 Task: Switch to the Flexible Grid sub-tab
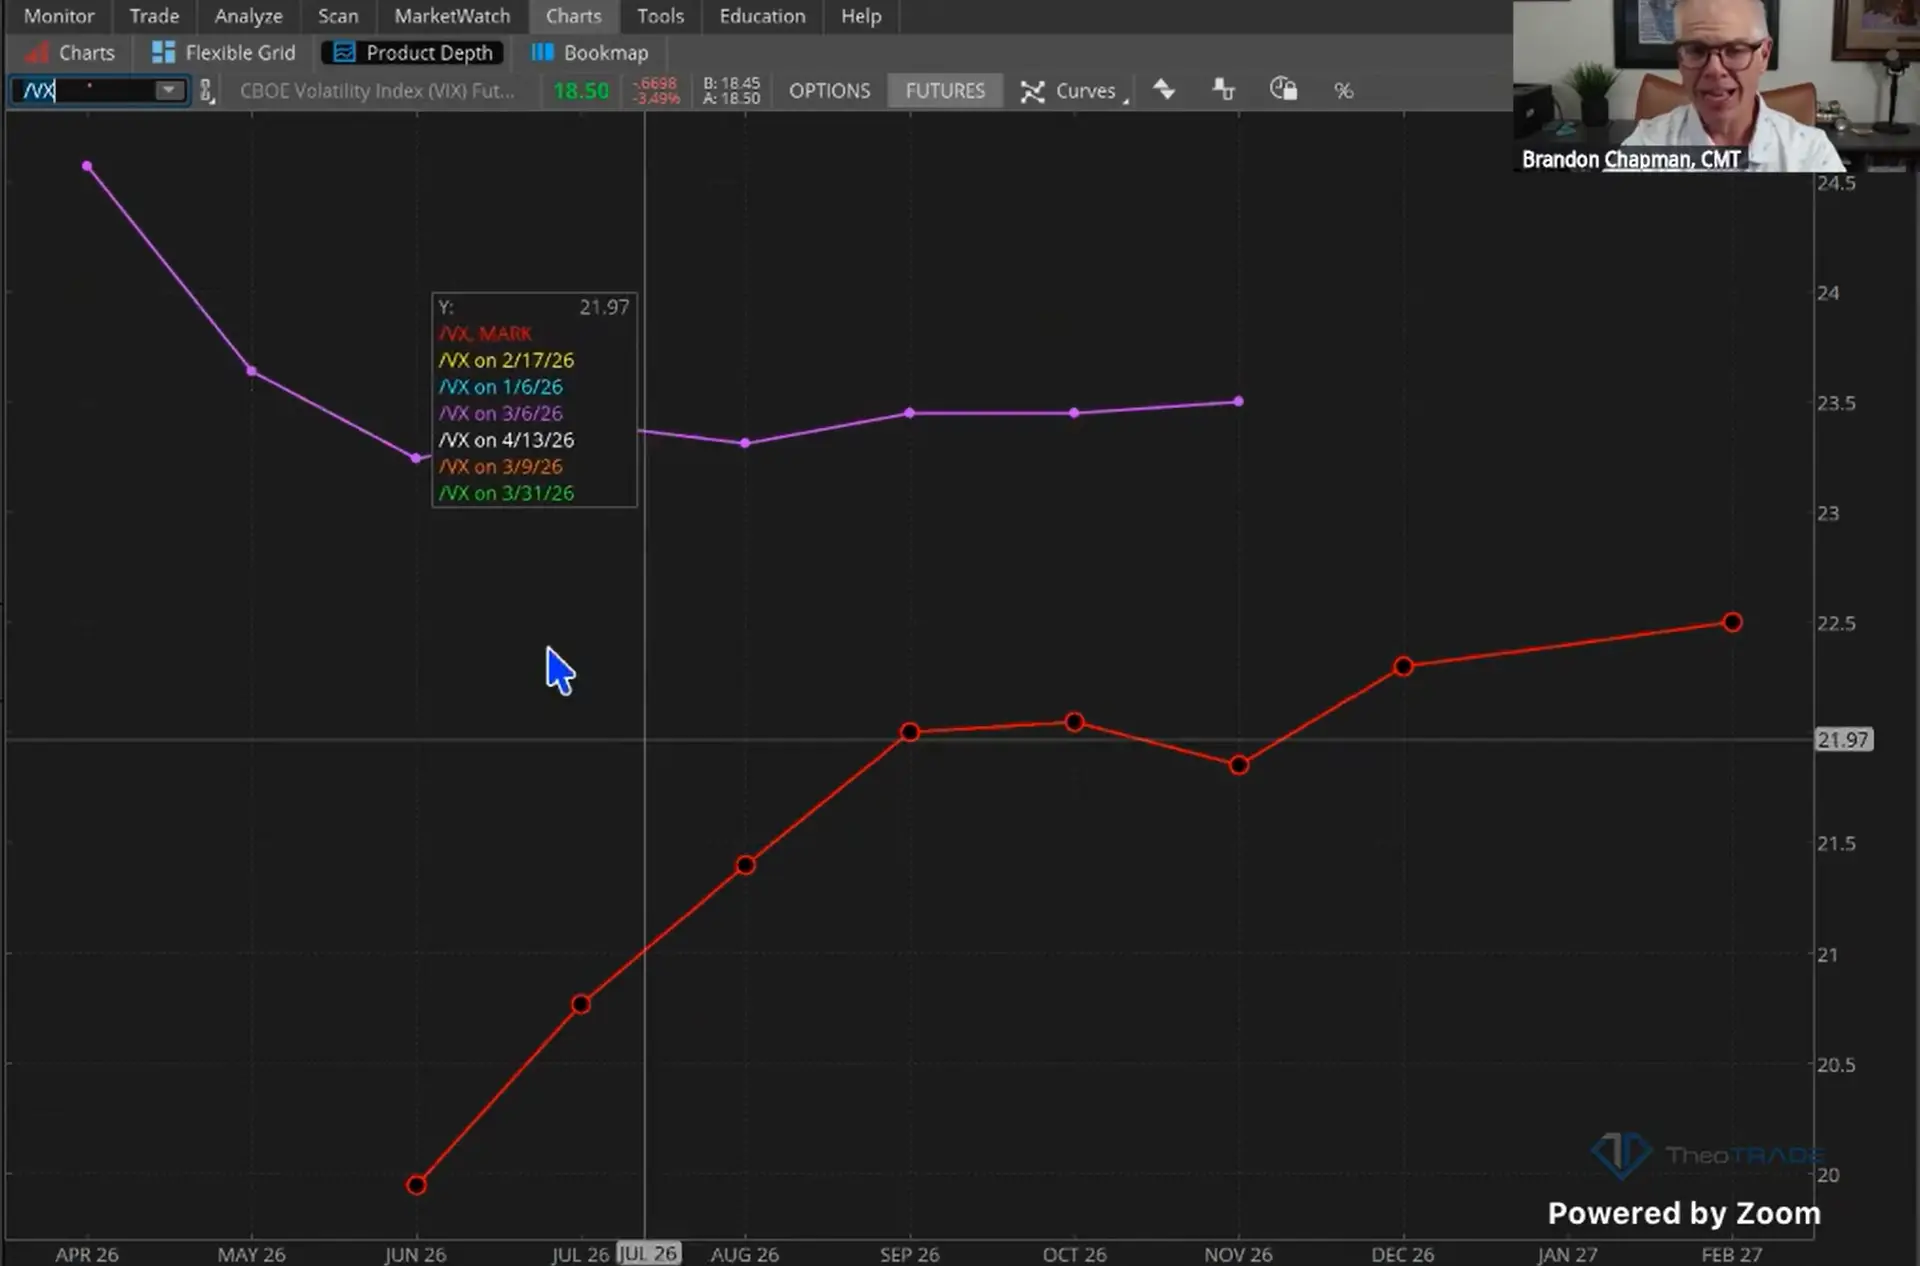[x=223, y=53]
